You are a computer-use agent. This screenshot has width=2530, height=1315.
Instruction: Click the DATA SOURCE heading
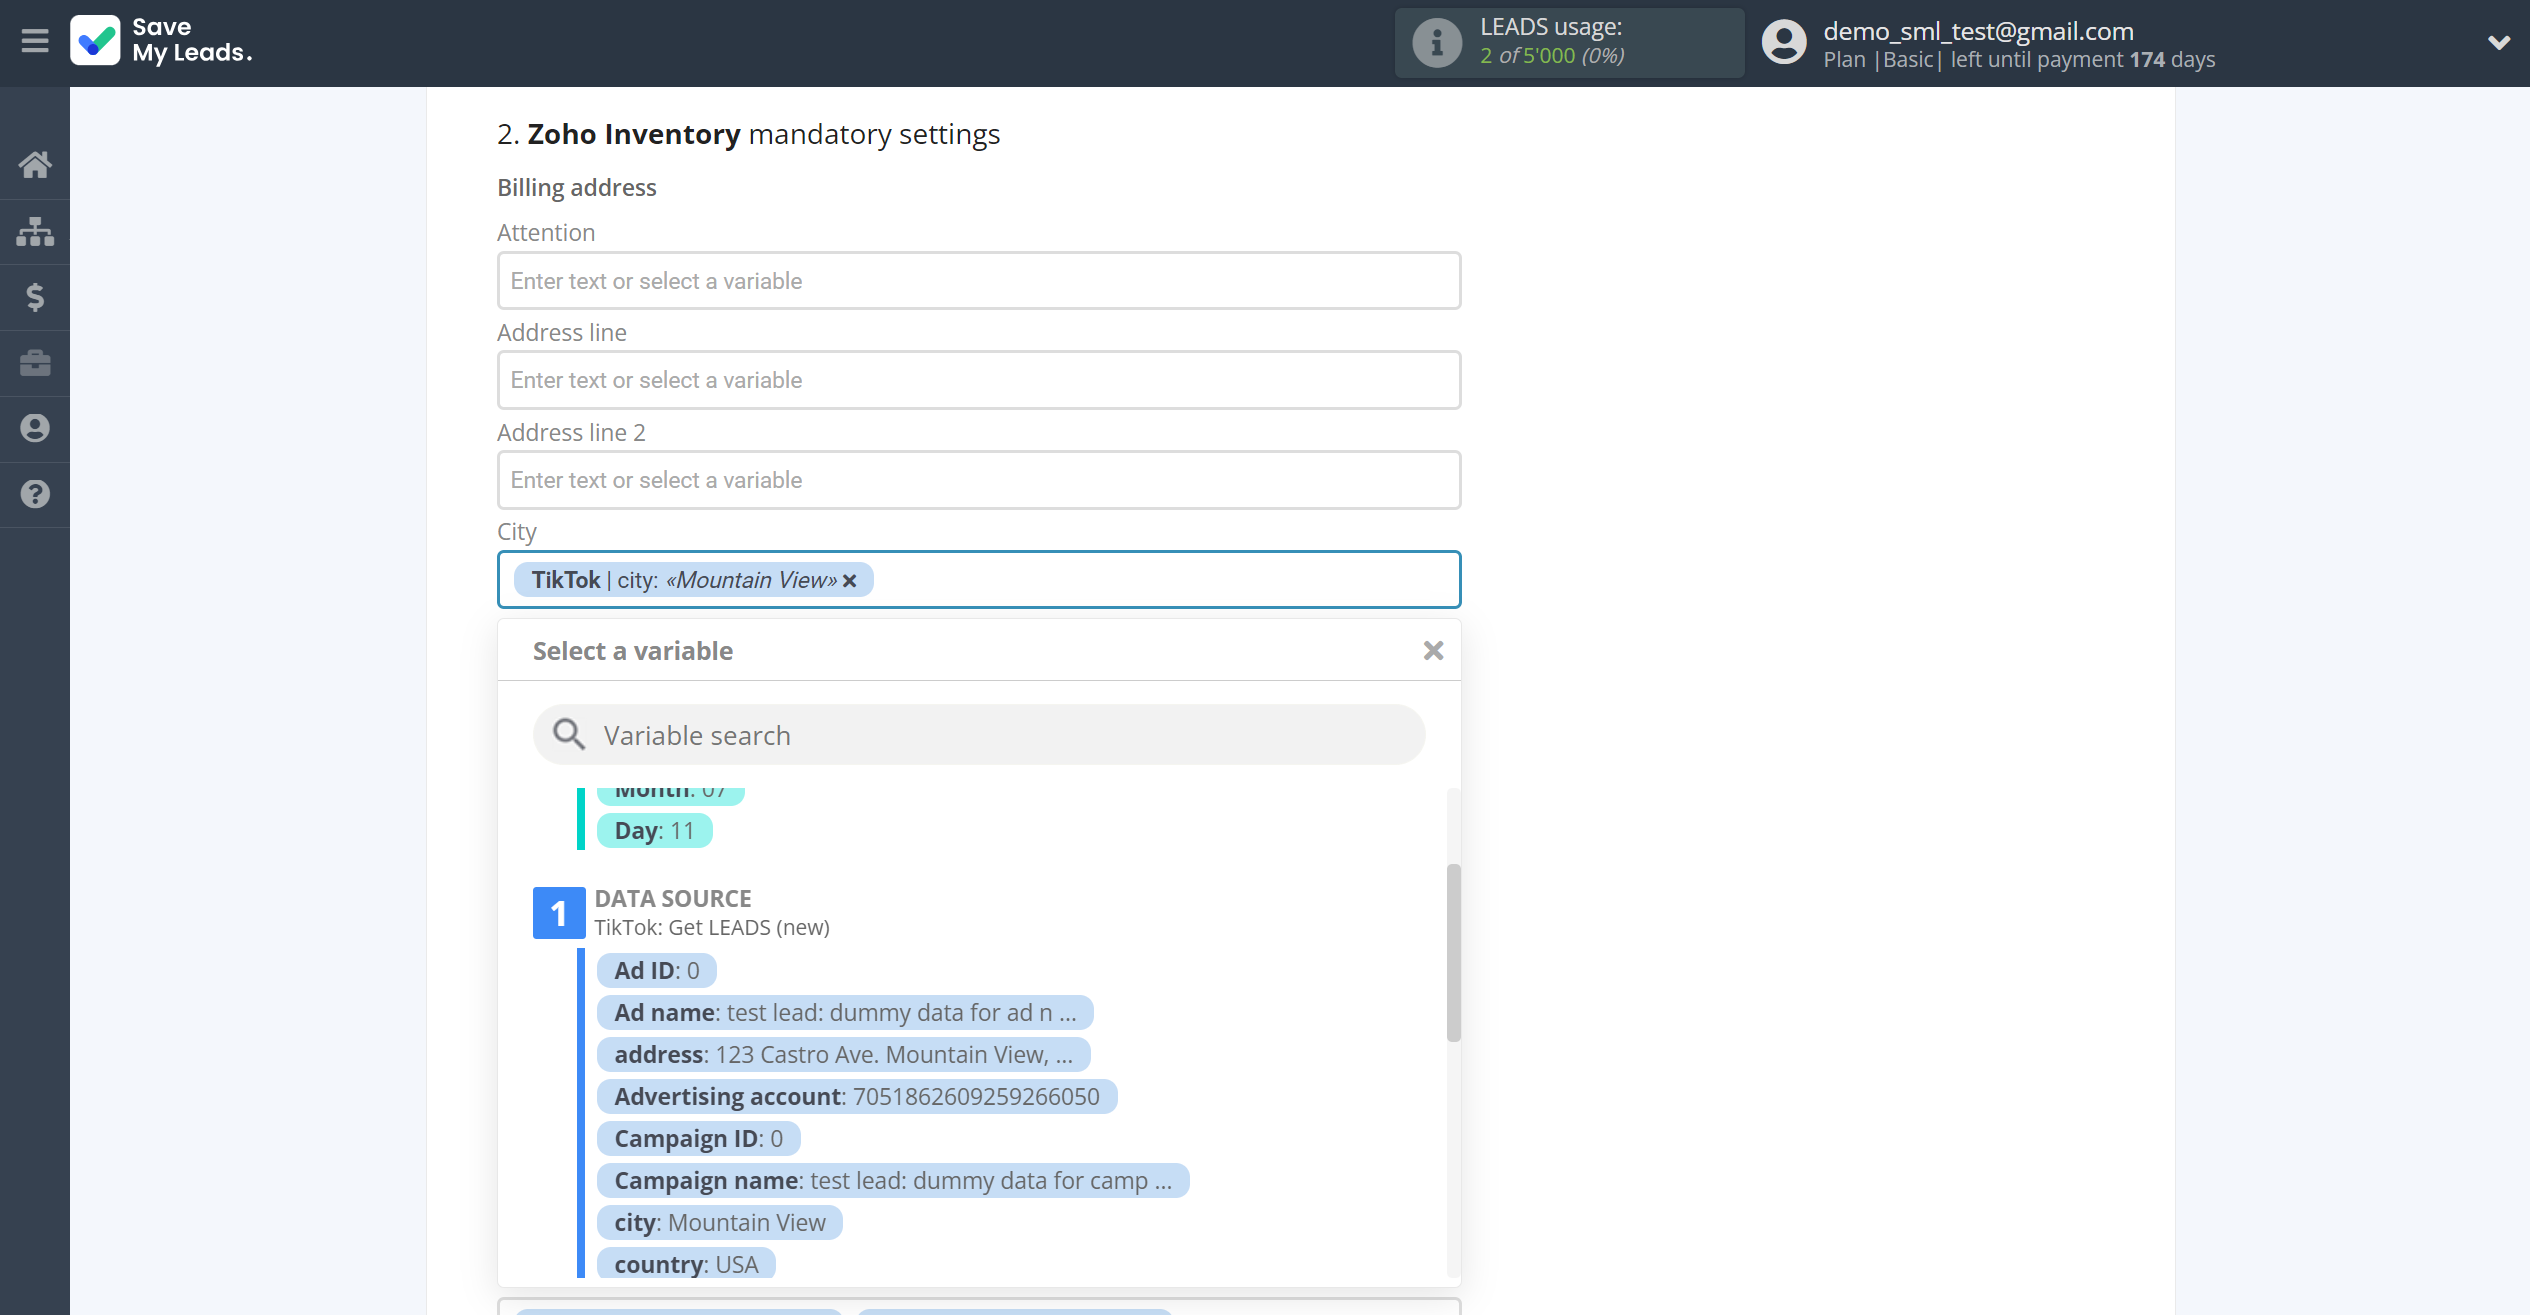pyautogui.click(x=673, y=899)
